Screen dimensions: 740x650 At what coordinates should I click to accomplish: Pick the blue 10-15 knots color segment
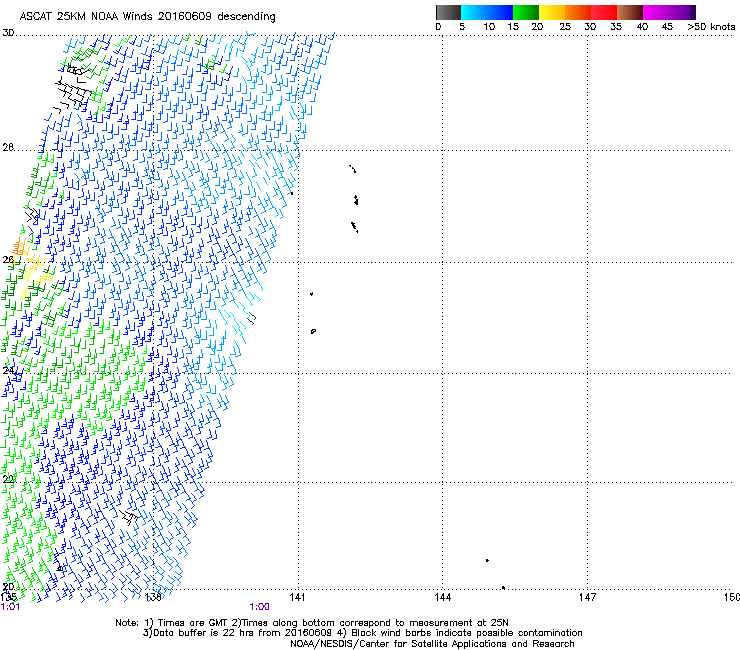coord(500,12)
